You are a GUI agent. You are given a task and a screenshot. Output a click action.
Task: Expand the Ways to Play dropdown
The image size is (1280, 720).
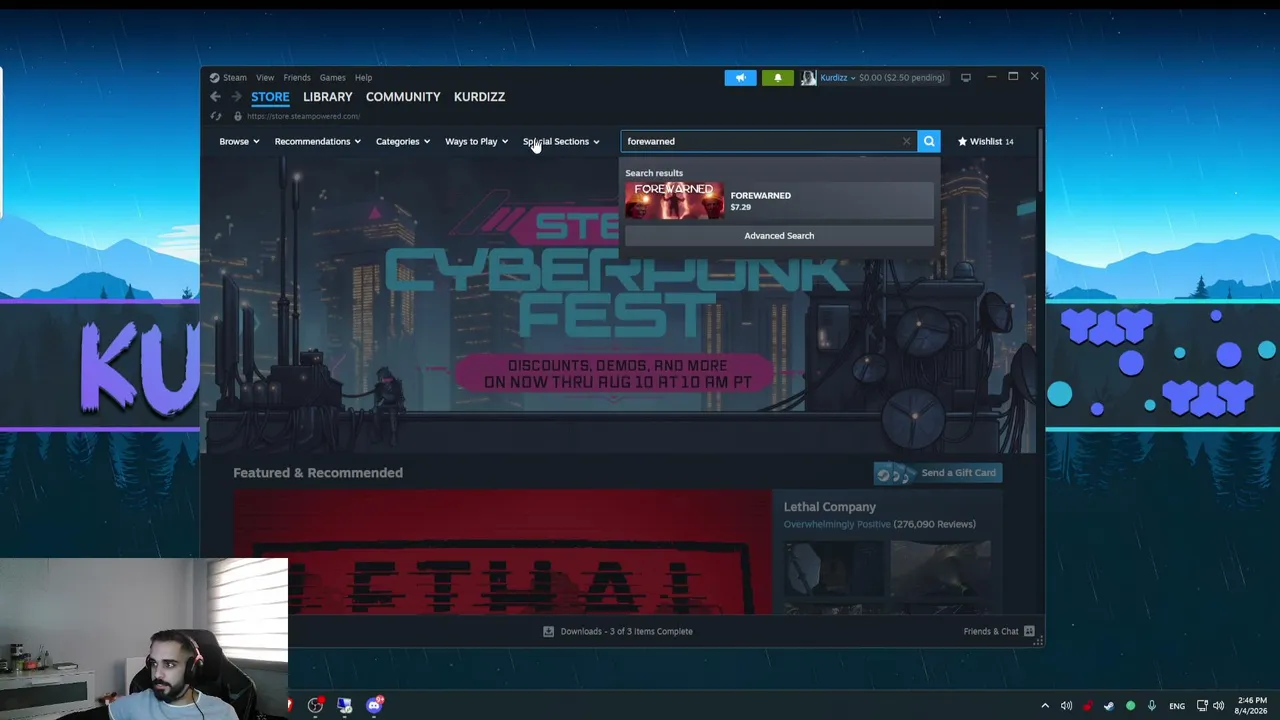coord(476,141)
